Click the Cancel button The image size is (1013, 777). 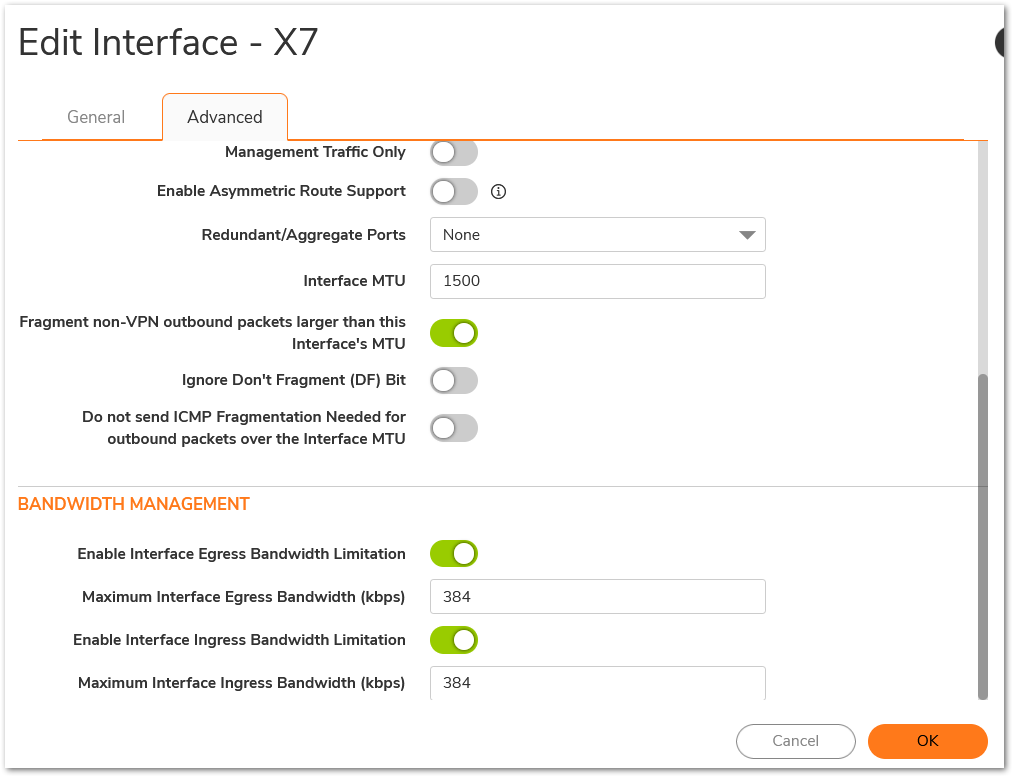pyautogui.click(x=795, y=741)
